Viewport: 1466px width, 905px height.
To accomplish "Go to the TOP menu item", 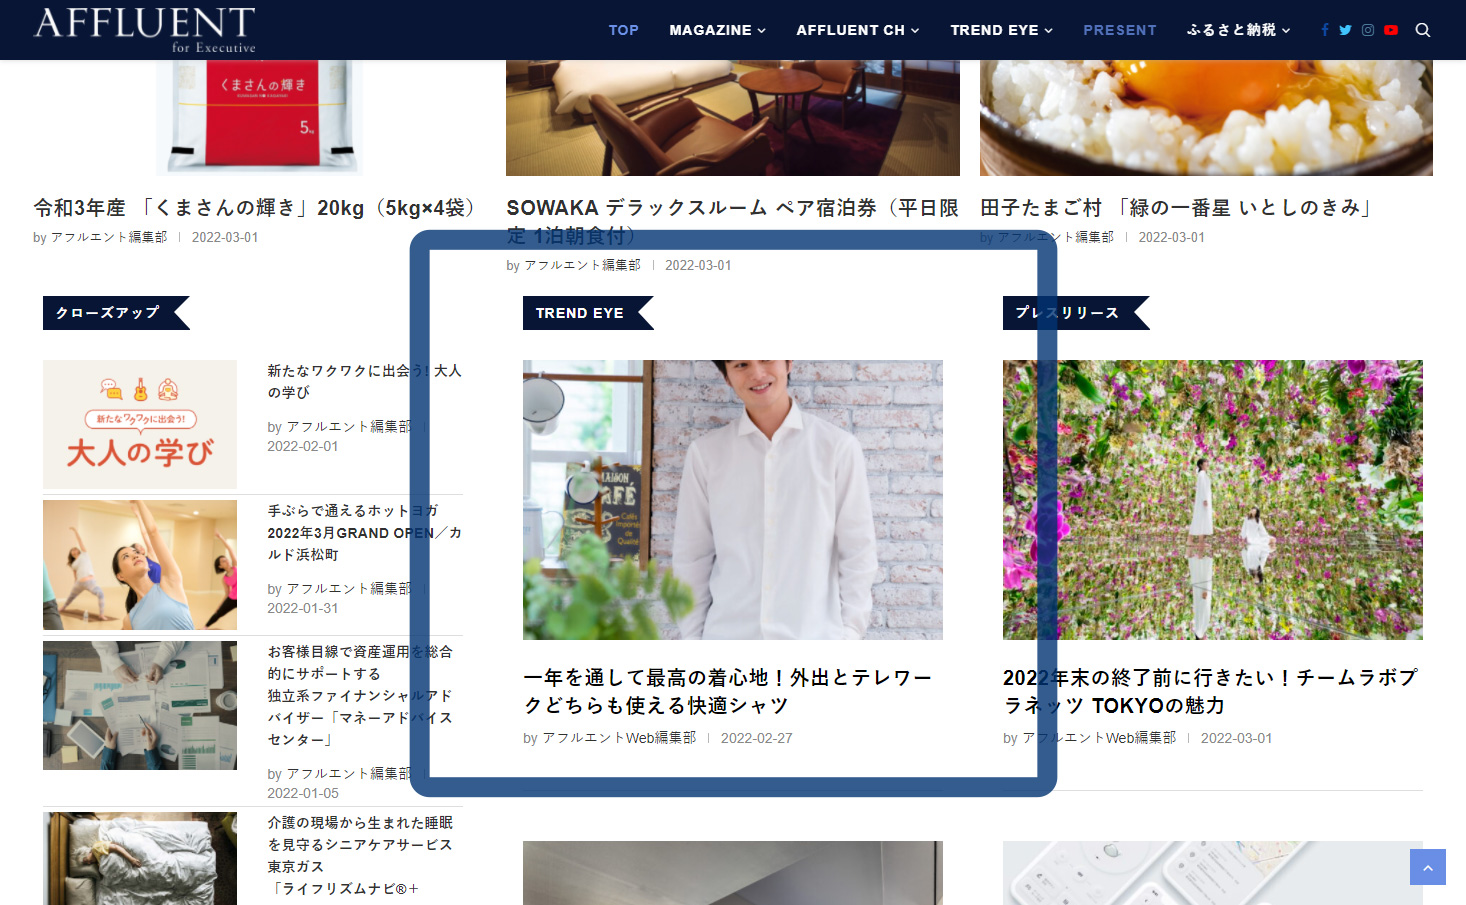I will point(623,30).
